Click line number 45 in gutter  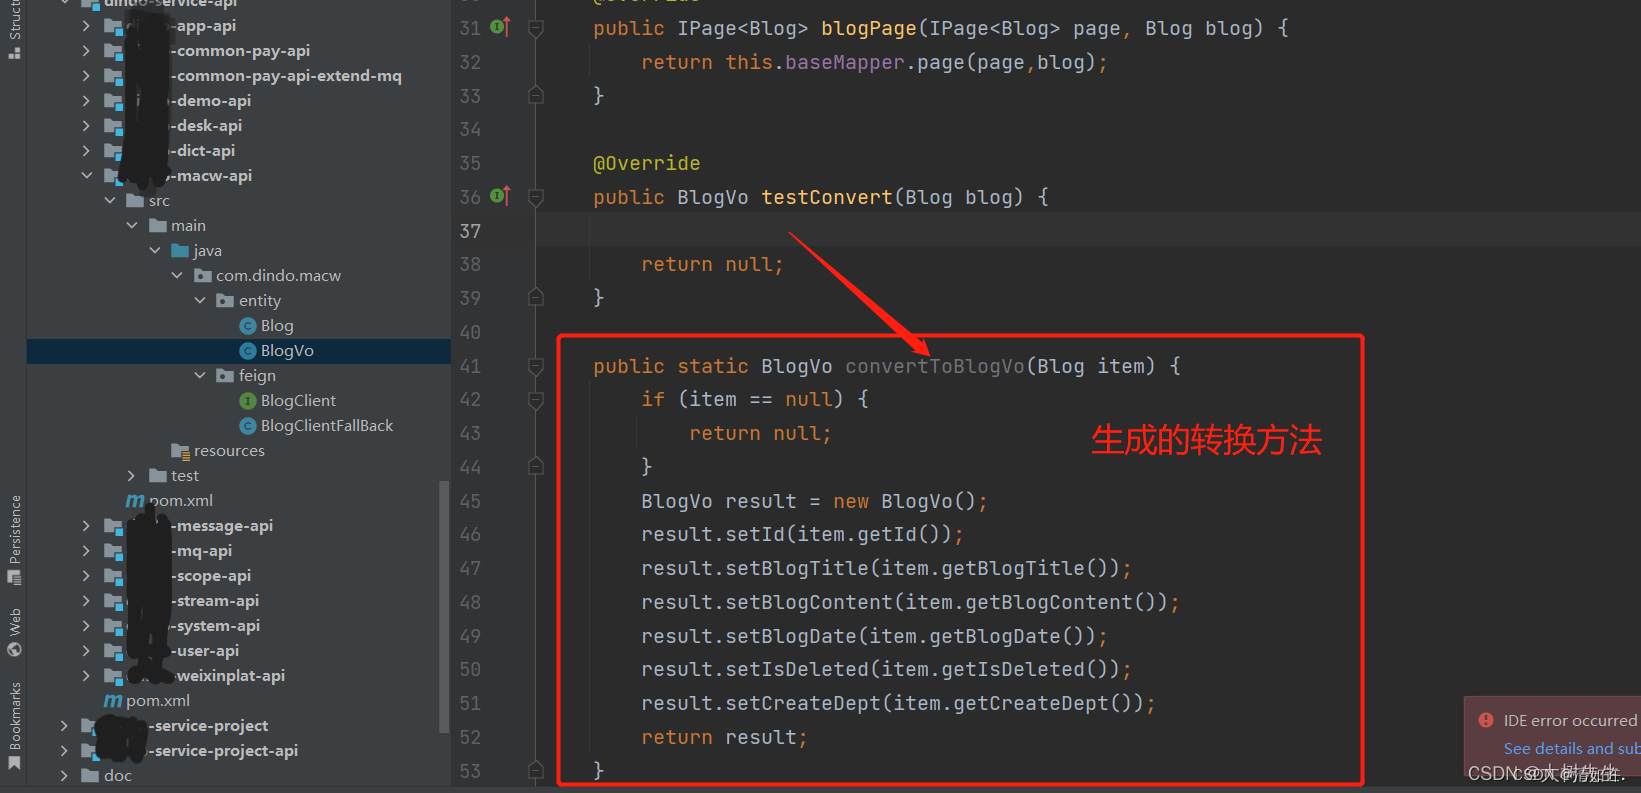[x=470, y=501]
